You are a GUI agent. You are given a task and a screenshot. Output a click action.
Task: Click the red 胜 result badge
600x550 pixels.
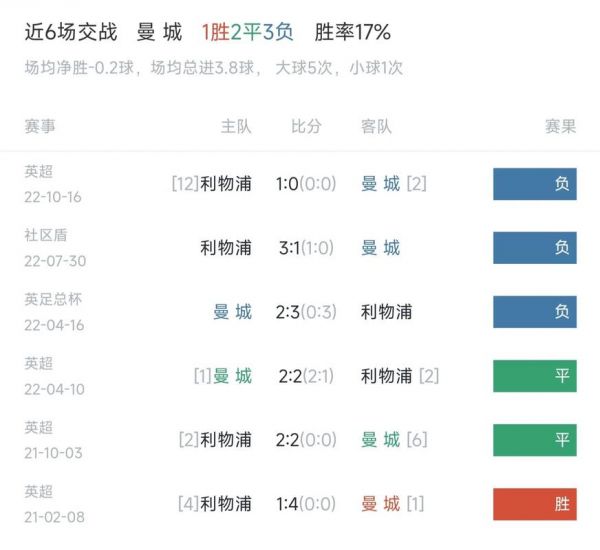(535, 504)
